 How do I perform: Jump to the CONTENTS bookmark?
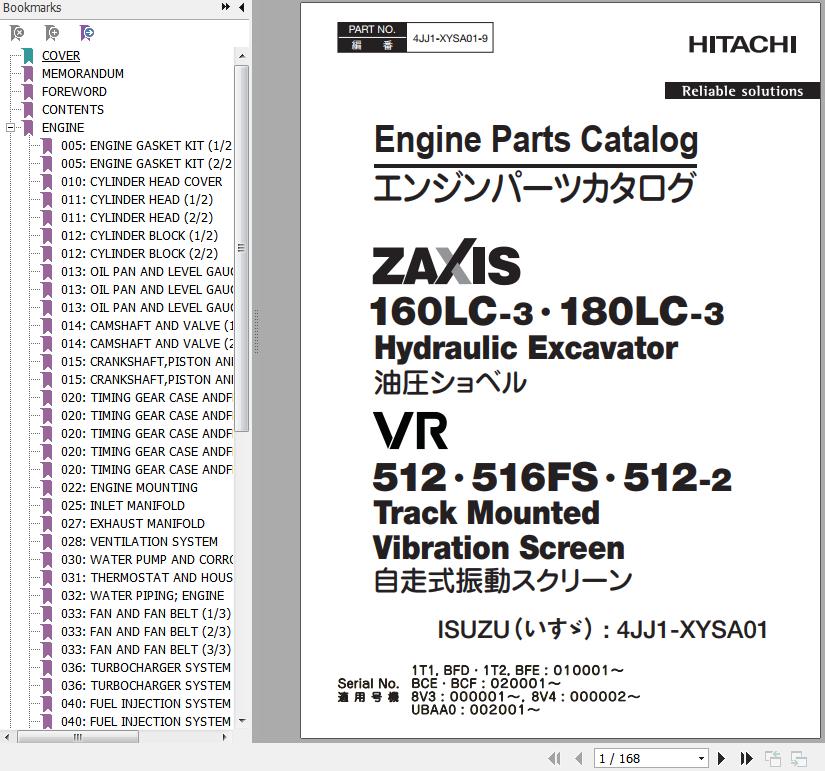coord(72,110)
